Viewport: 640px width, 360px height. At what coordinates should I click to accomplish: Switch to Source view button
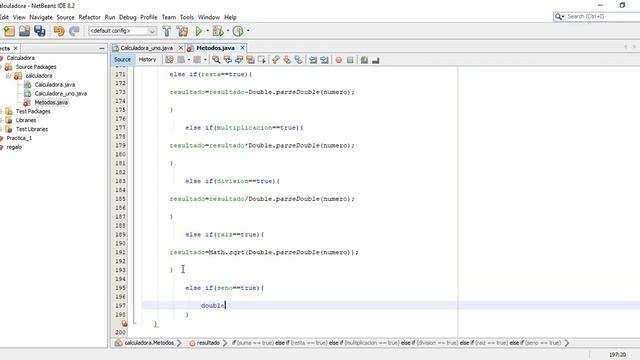point(122,60)
